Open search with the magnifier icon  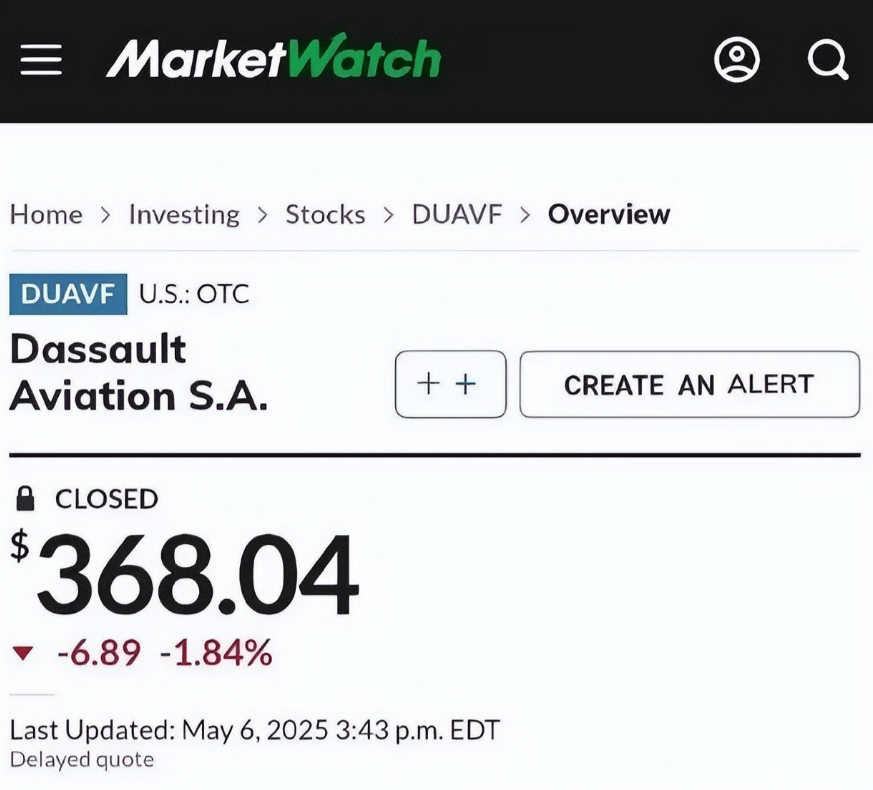[x=827, y=60]
